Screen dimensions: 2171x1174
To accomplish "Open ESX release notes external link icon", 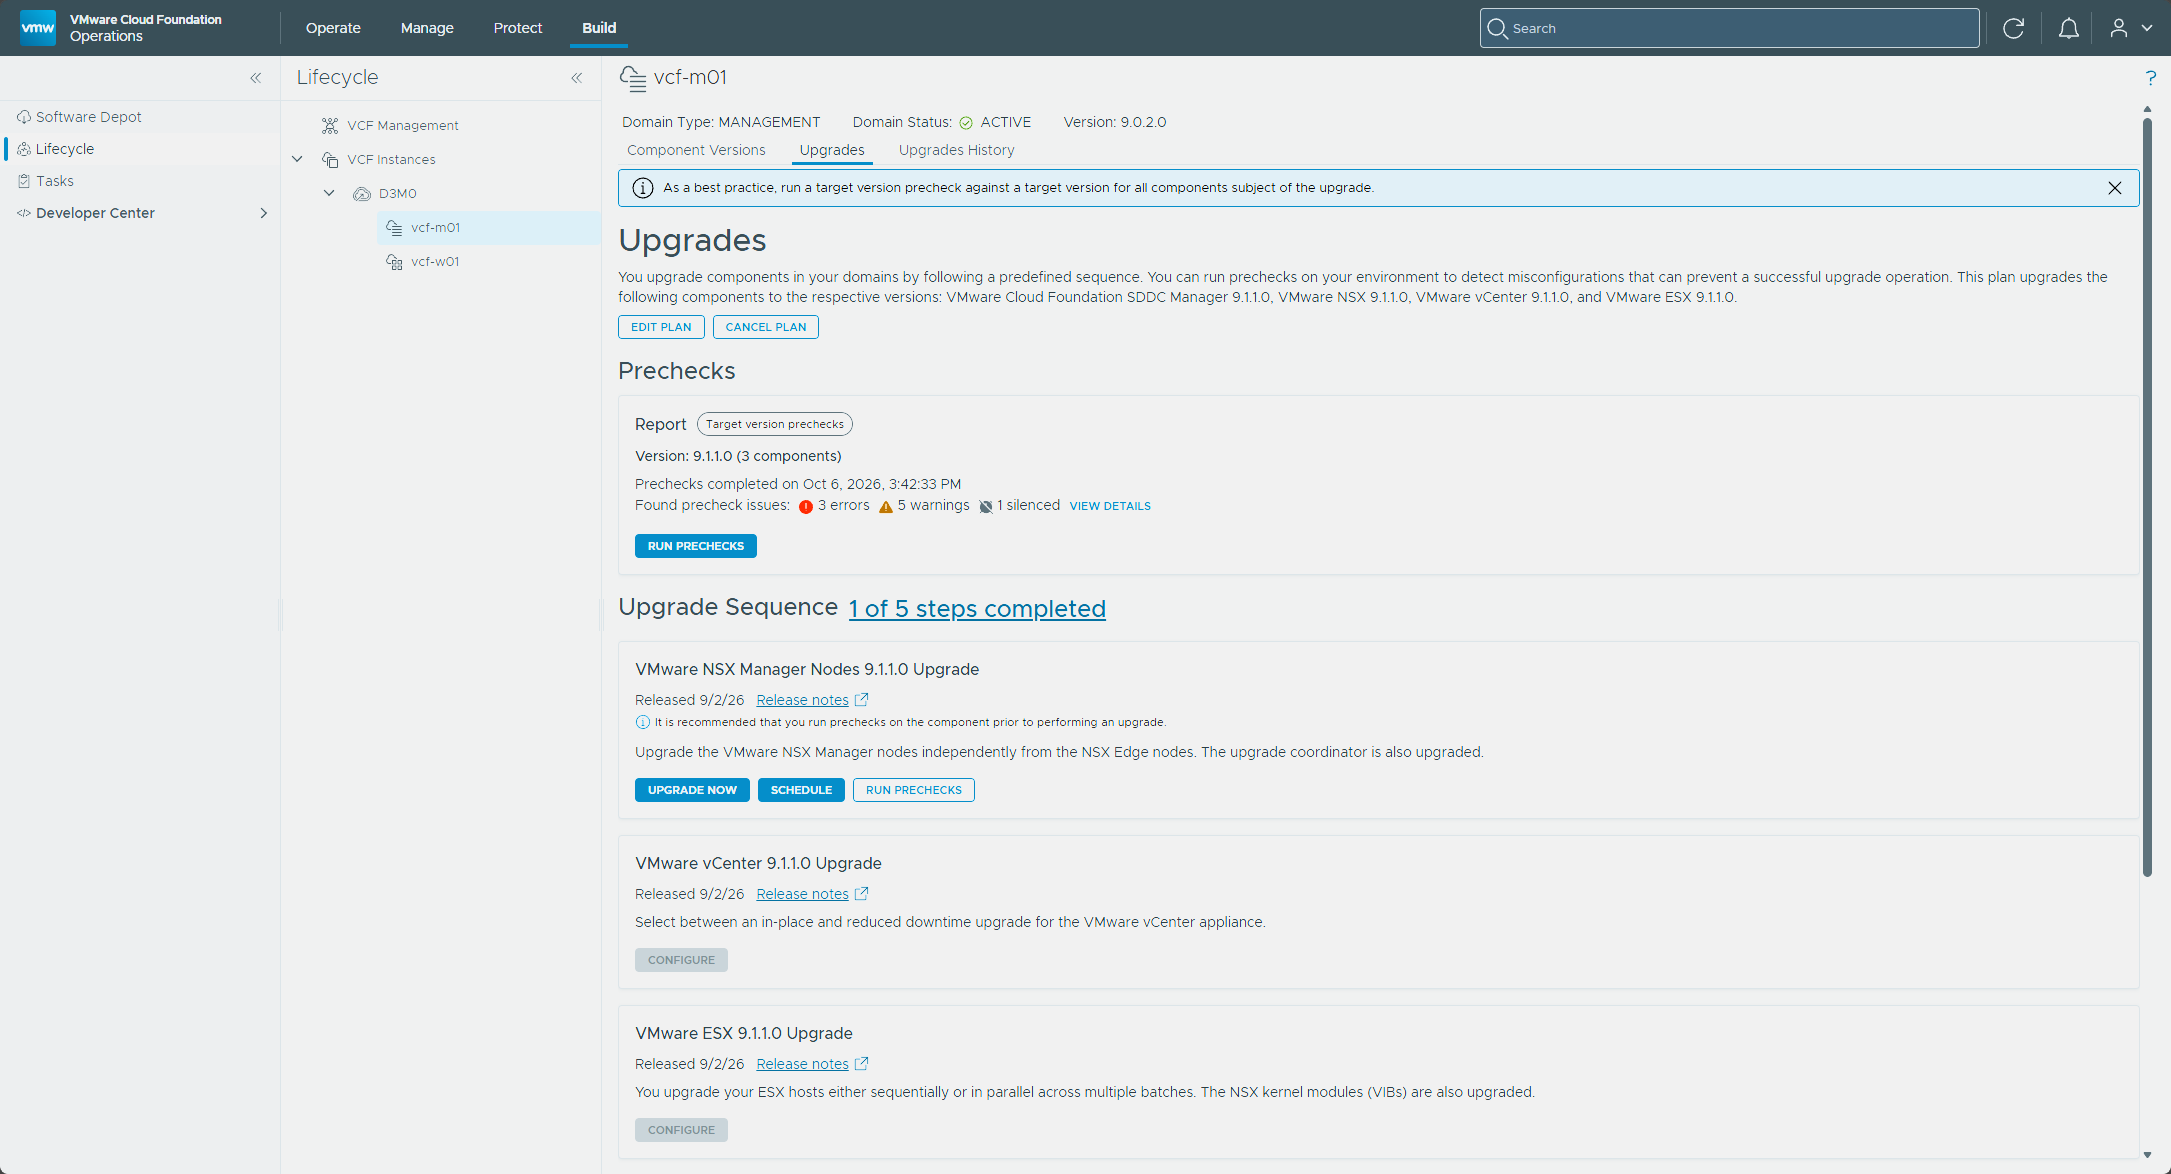I will pos(862,1064).
